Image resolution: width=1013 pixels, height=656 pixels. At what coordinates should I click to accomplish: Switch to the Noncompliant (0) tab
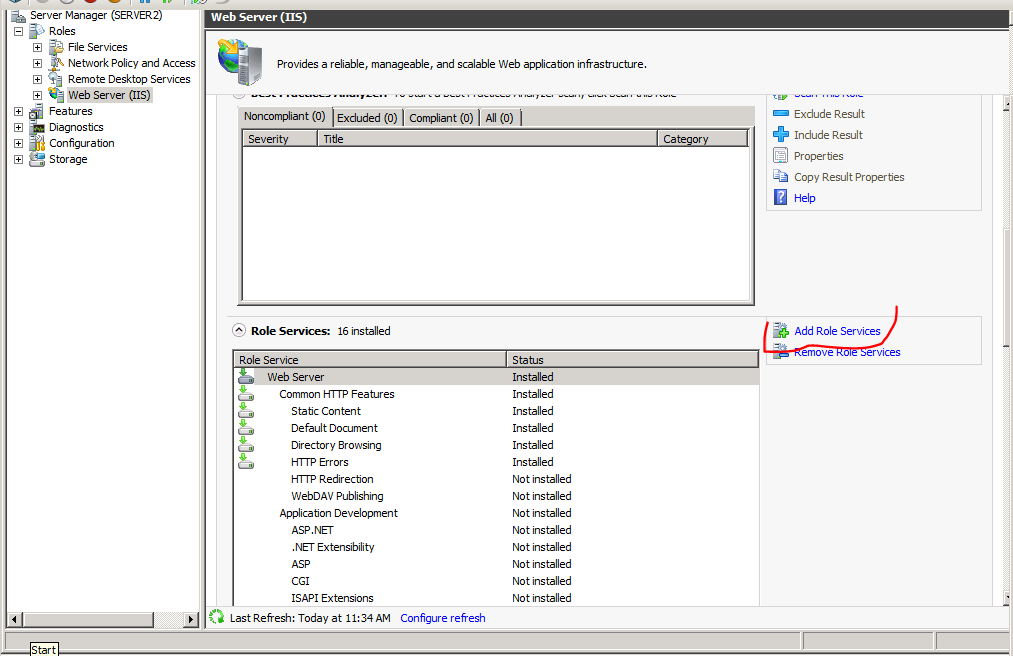[284, 116]
